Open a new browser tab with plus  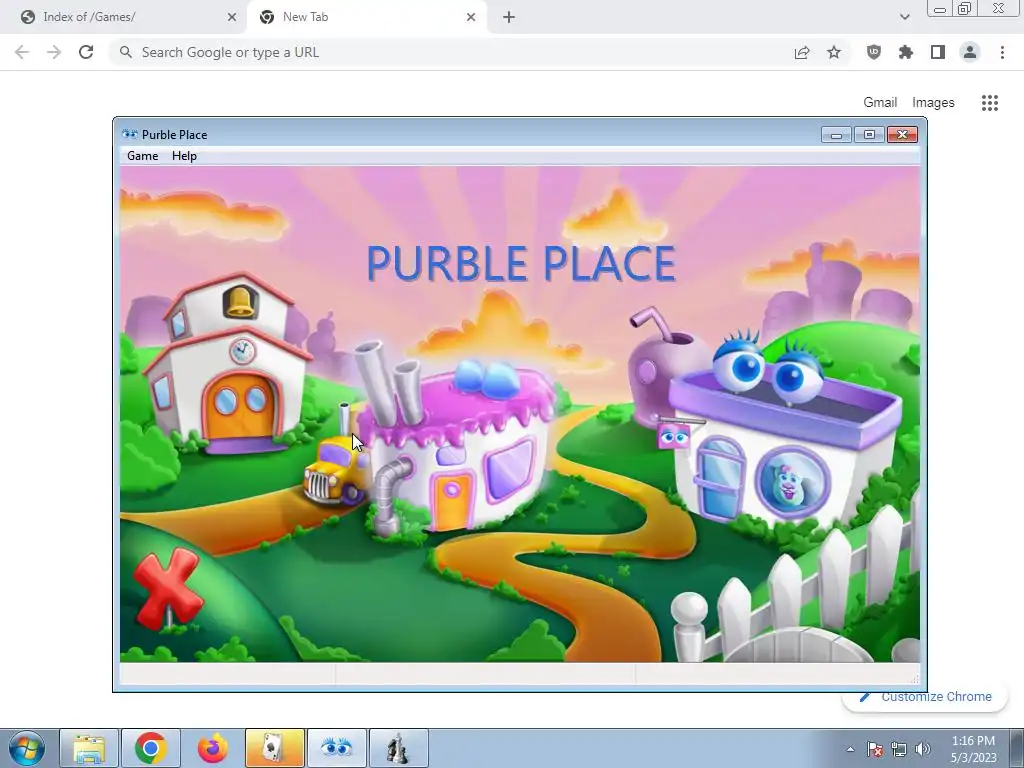509,17
